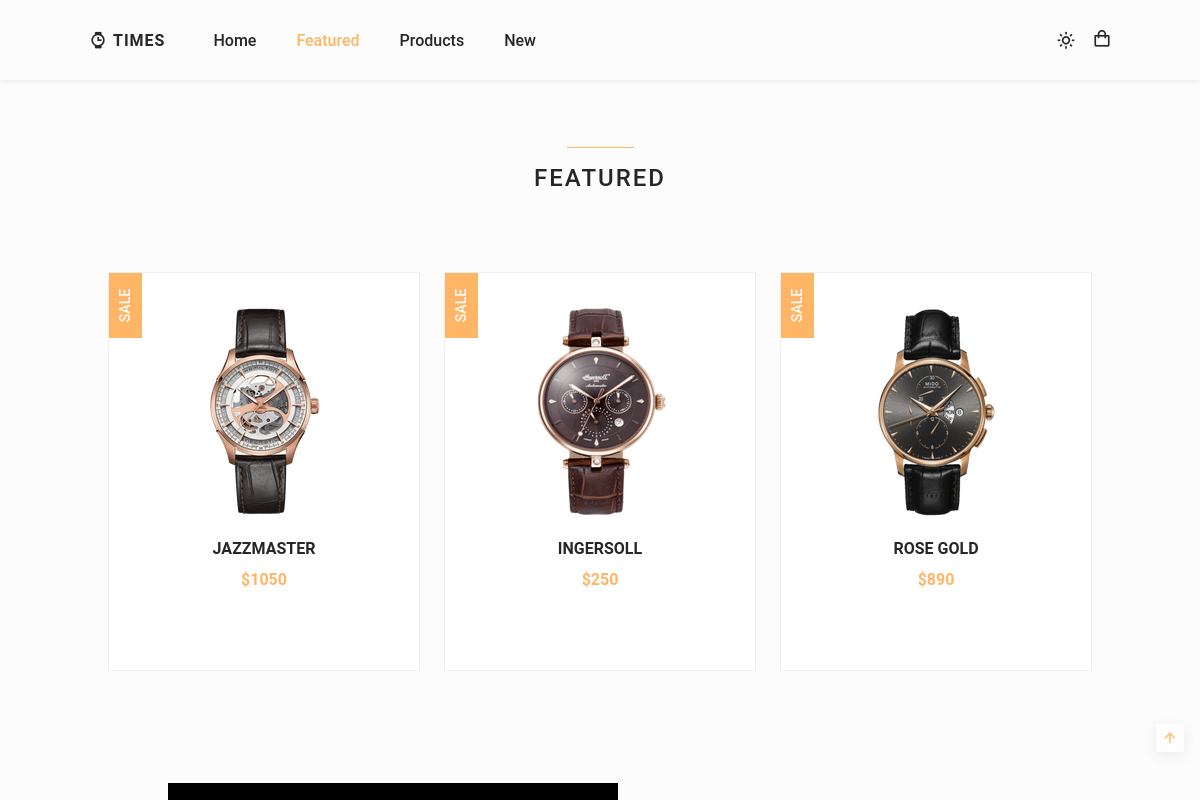Click the Ingersoll watch image
The height and width of the screenshot is (800, 1200).
600,411
